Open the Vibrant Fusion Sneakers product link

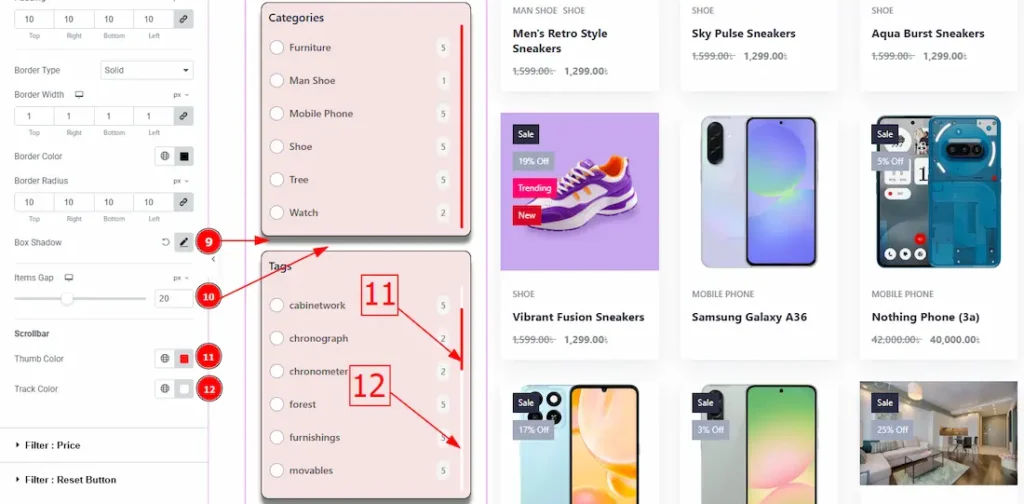coord(579,317)
